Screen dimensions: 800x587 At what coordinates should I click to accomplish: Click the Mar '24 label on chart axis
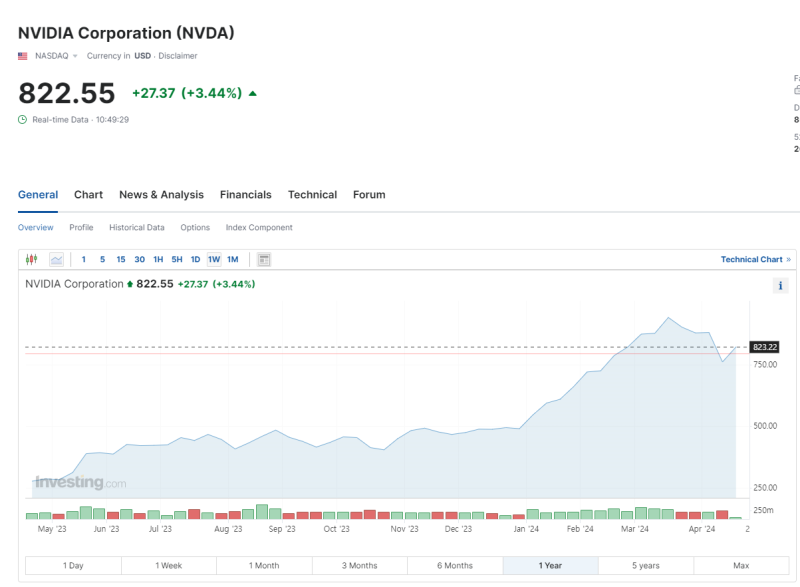coord(635,529)
